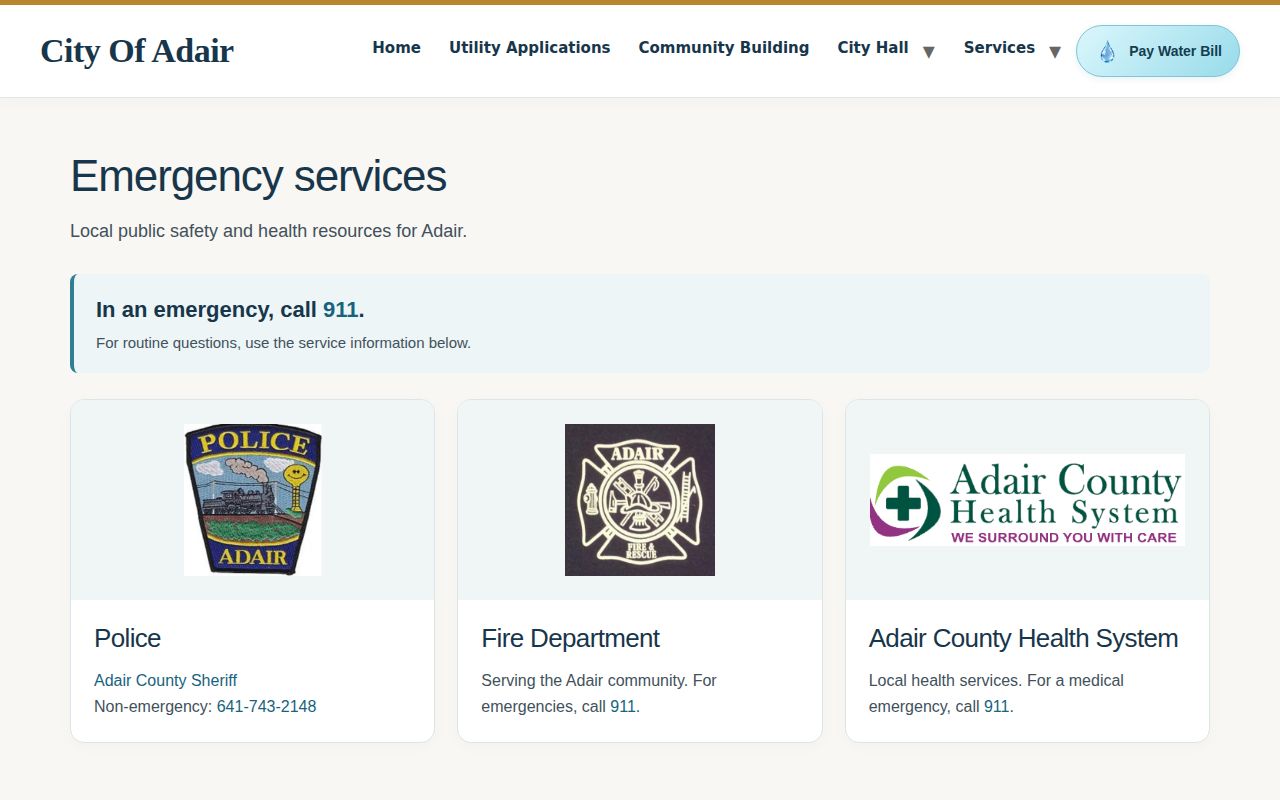This screenshot has height=800, width=1280.
Task: Select the Services menu item
Action: (x=999, y=48)
